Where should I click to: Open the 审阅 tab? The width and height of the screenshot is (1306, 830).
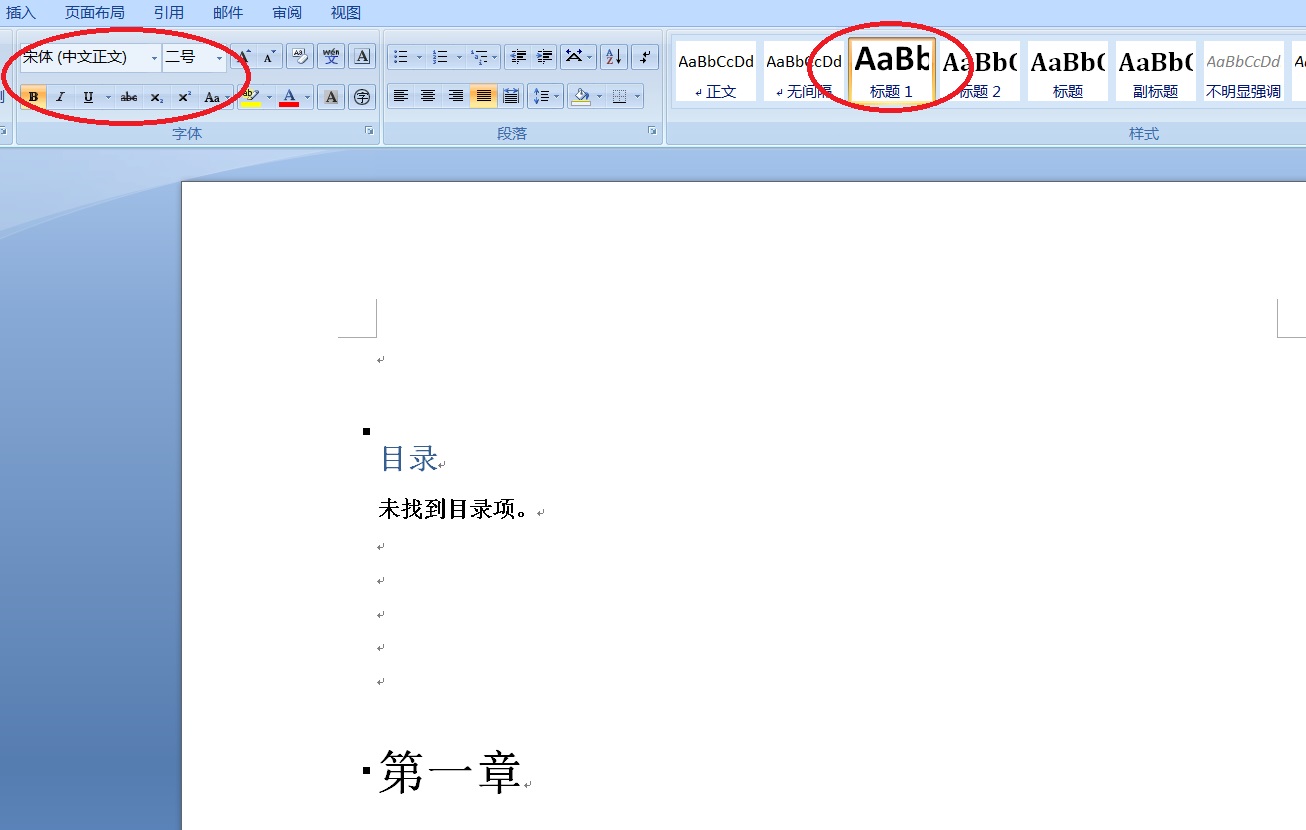coord(287,13)
